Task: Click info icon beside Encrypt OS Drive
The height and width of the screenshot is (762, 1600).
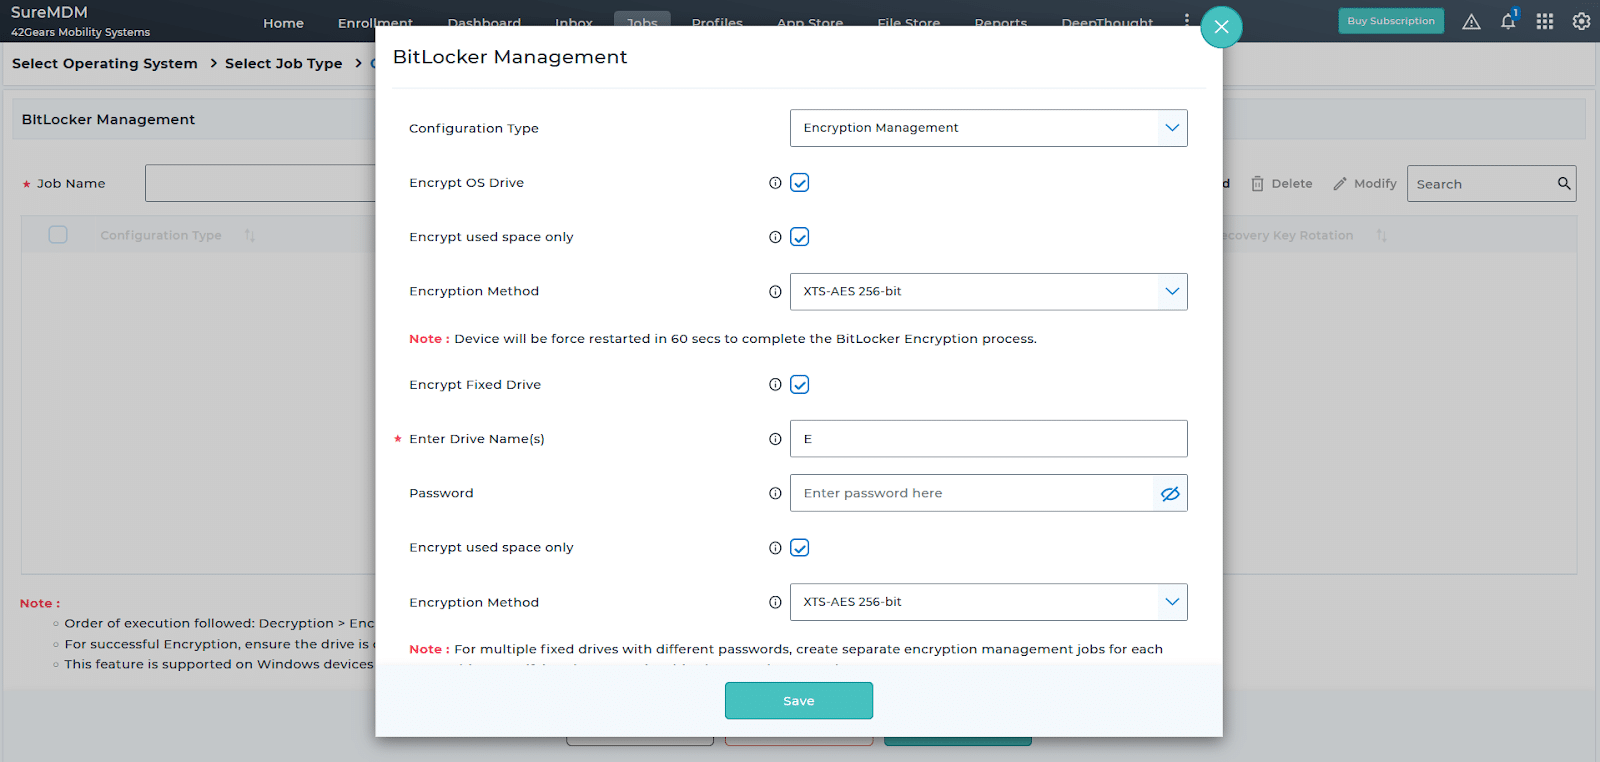Action: tap(775, 183)
